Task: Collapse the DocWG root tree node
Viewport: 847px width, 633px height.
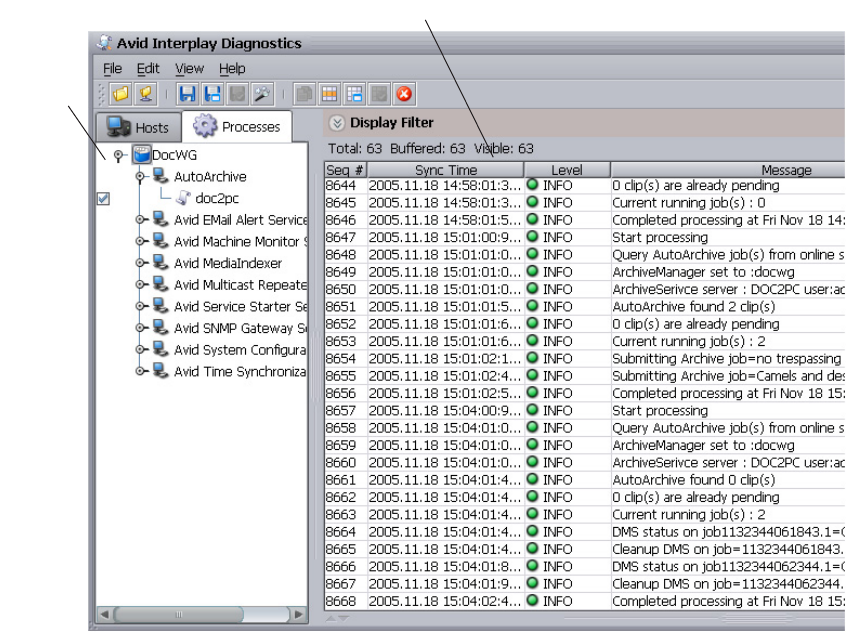Action: (x=119, y=156)
